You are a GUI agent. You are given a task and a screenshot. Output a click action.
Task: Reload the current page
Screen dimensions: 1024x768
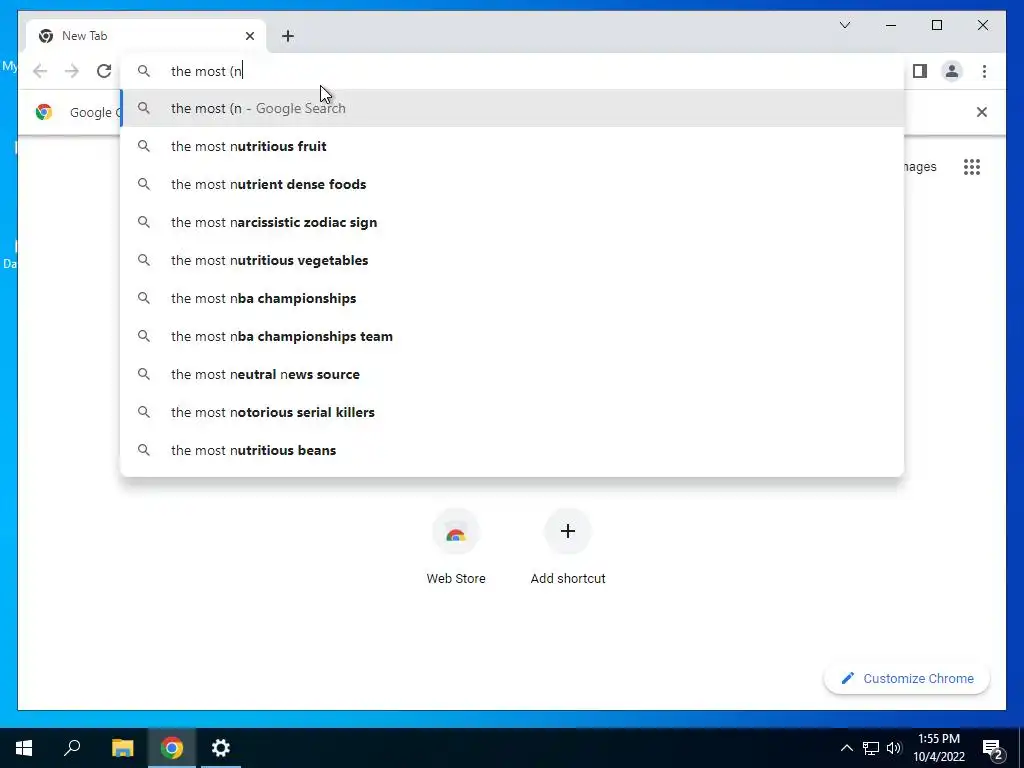(104, 71)
